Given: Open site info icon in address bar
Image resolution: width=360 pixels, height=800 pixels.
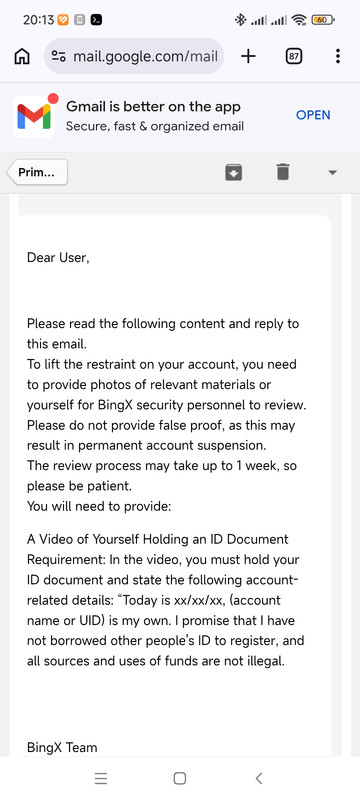Looking at the screenshot, I should 59,56.
